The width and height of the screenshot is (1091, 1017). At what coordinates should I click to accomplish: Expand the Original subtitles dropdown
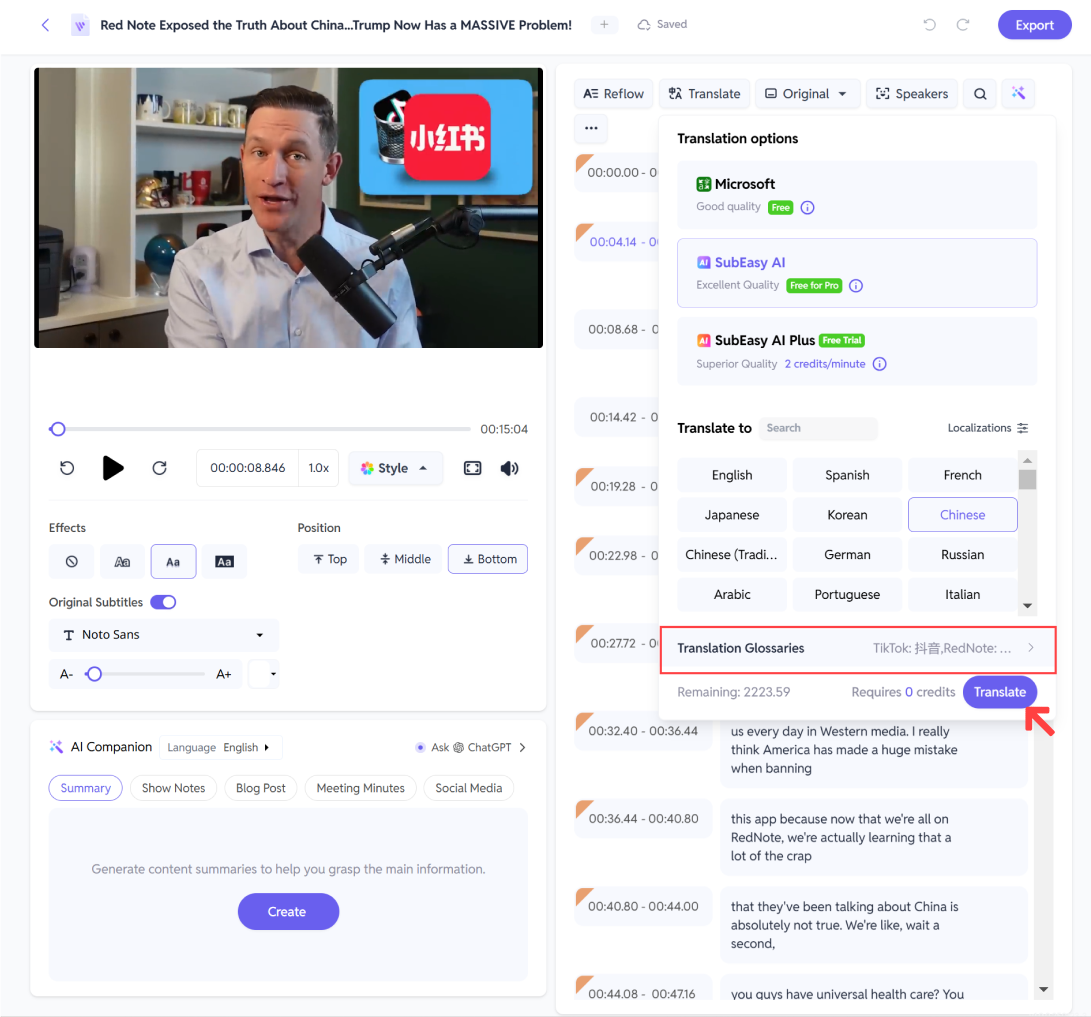tap(807, 94)
